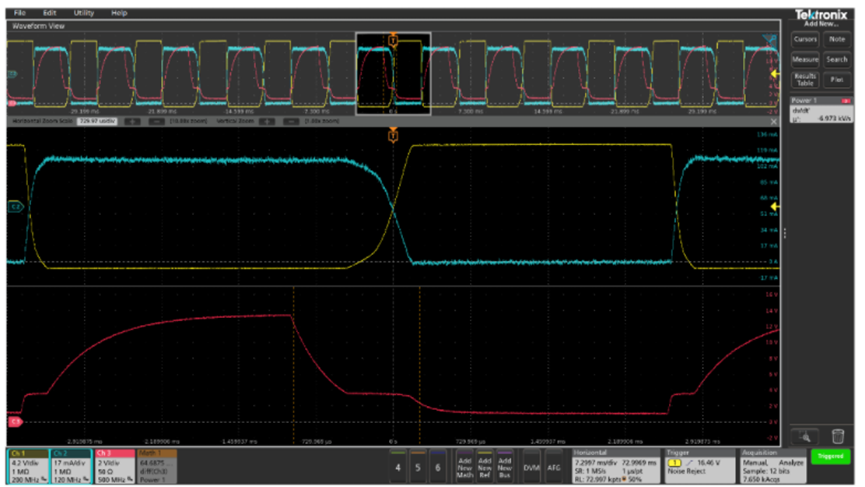This screenshot has width=865, height=487.
Task: Click the Horizontal Zoom Scale value field
Action: pos(97,121)
